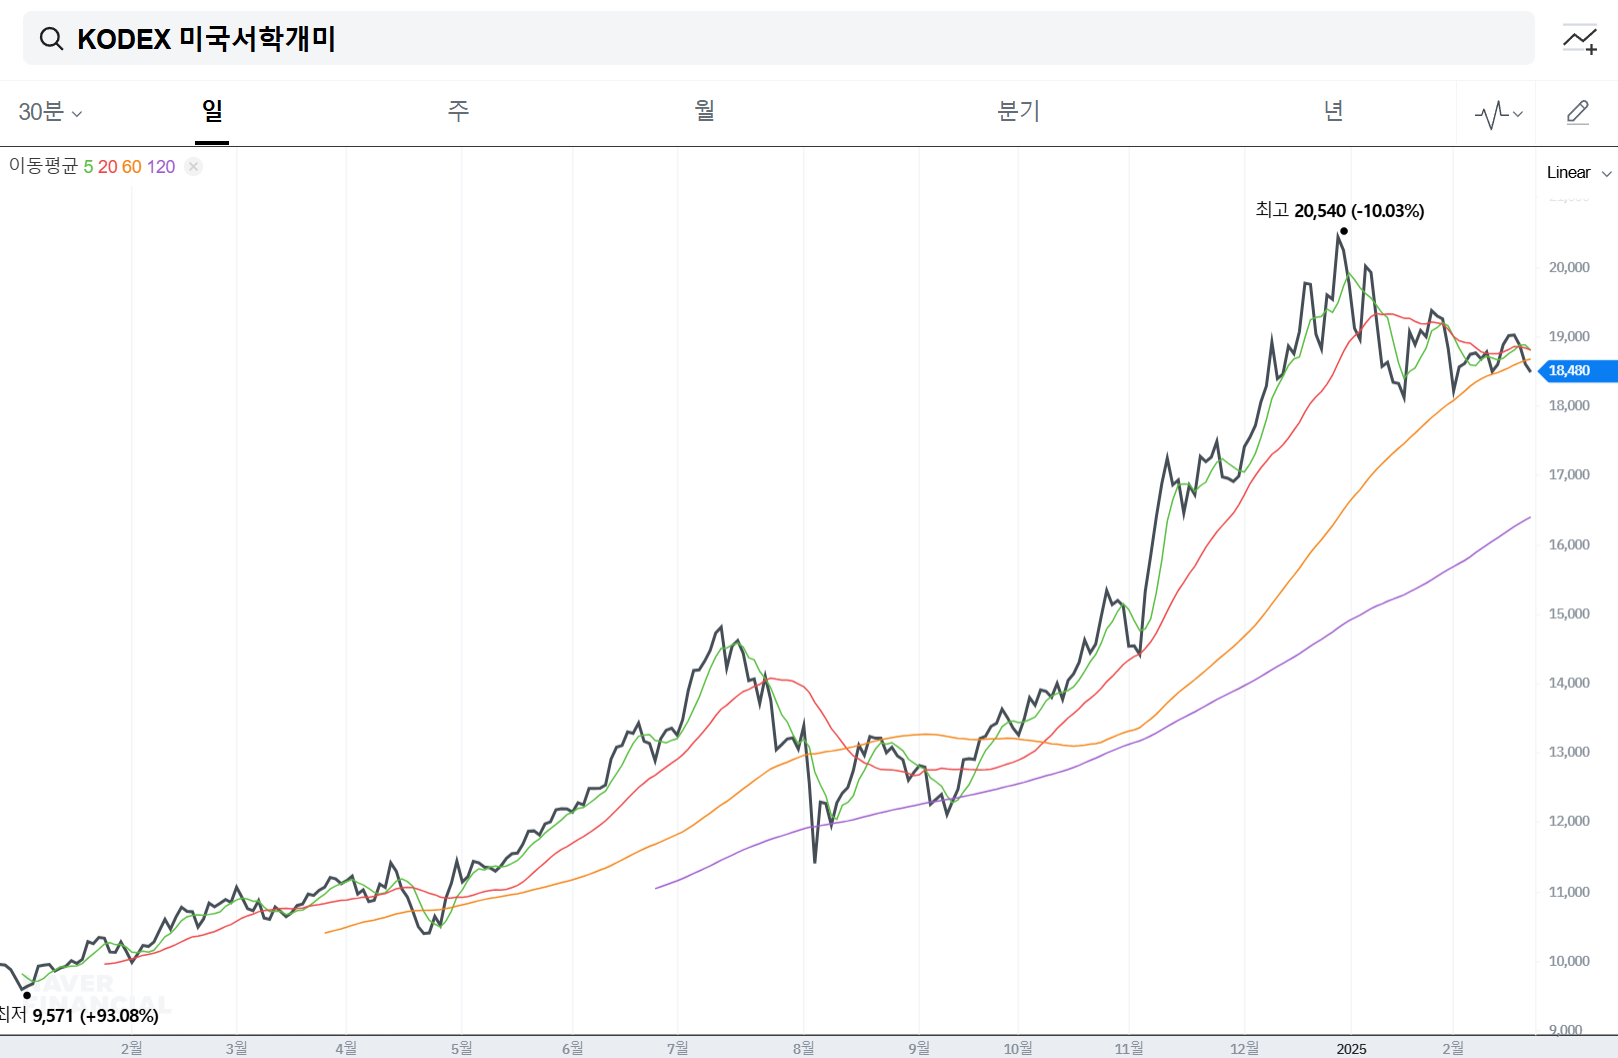
Task: Click the 최저 9,571 low marker label
Action: coord(79,1015)
